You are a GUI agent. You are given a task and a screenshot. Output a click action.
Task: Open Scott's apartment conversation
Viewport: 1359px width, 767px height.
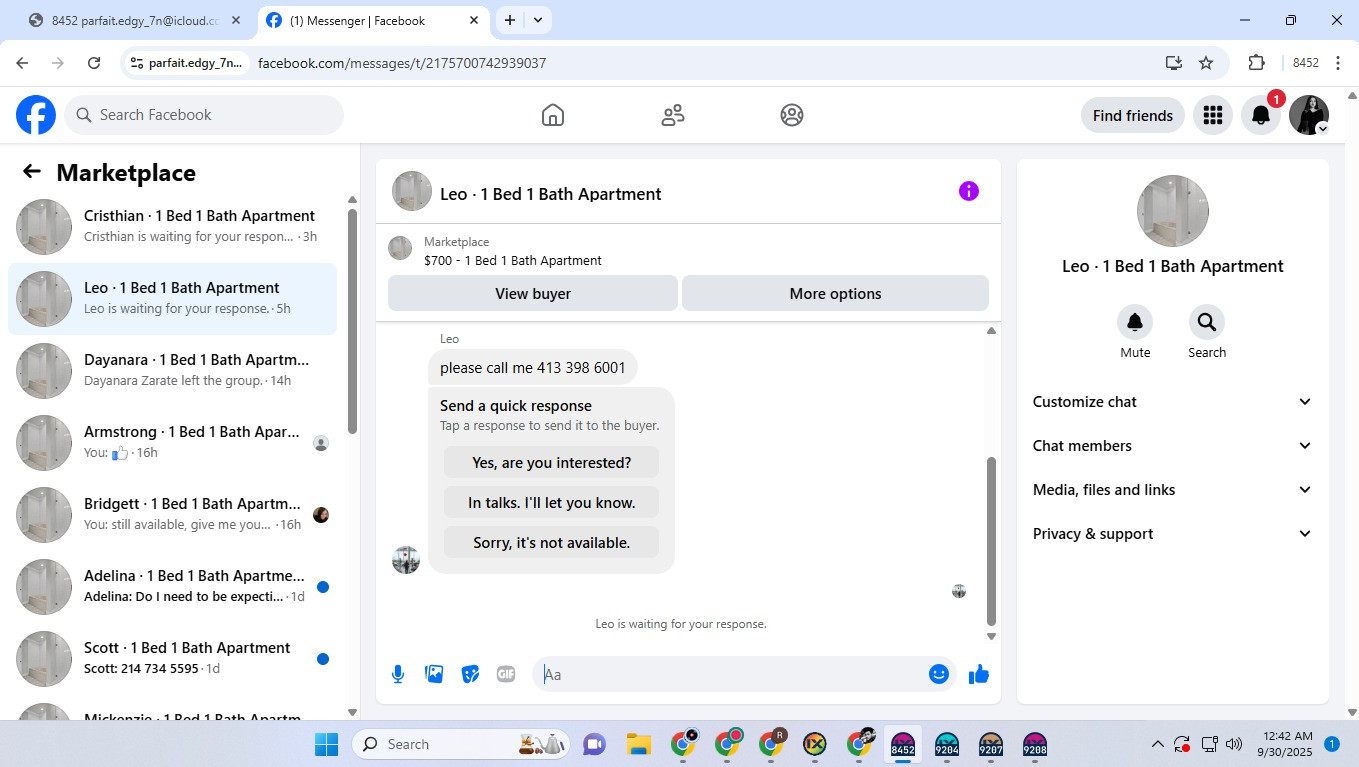pyautogui.click(x=172, y=659)
